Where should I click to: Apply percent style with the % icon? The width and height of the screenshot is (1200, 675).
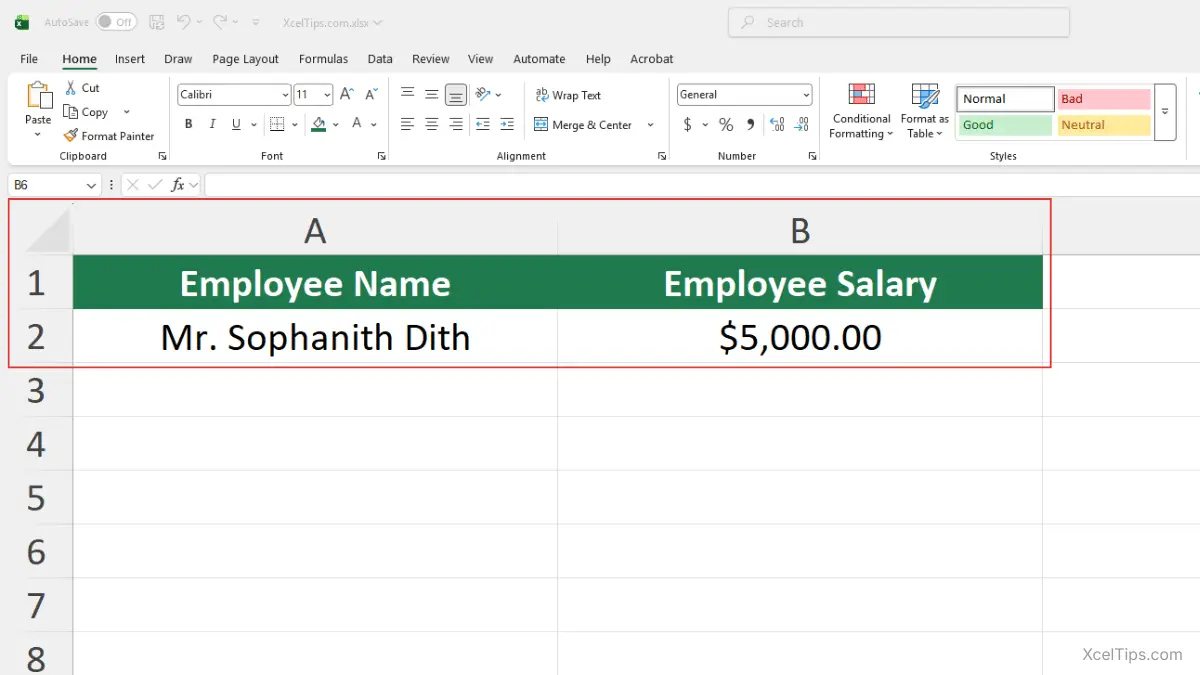(726, 125)
